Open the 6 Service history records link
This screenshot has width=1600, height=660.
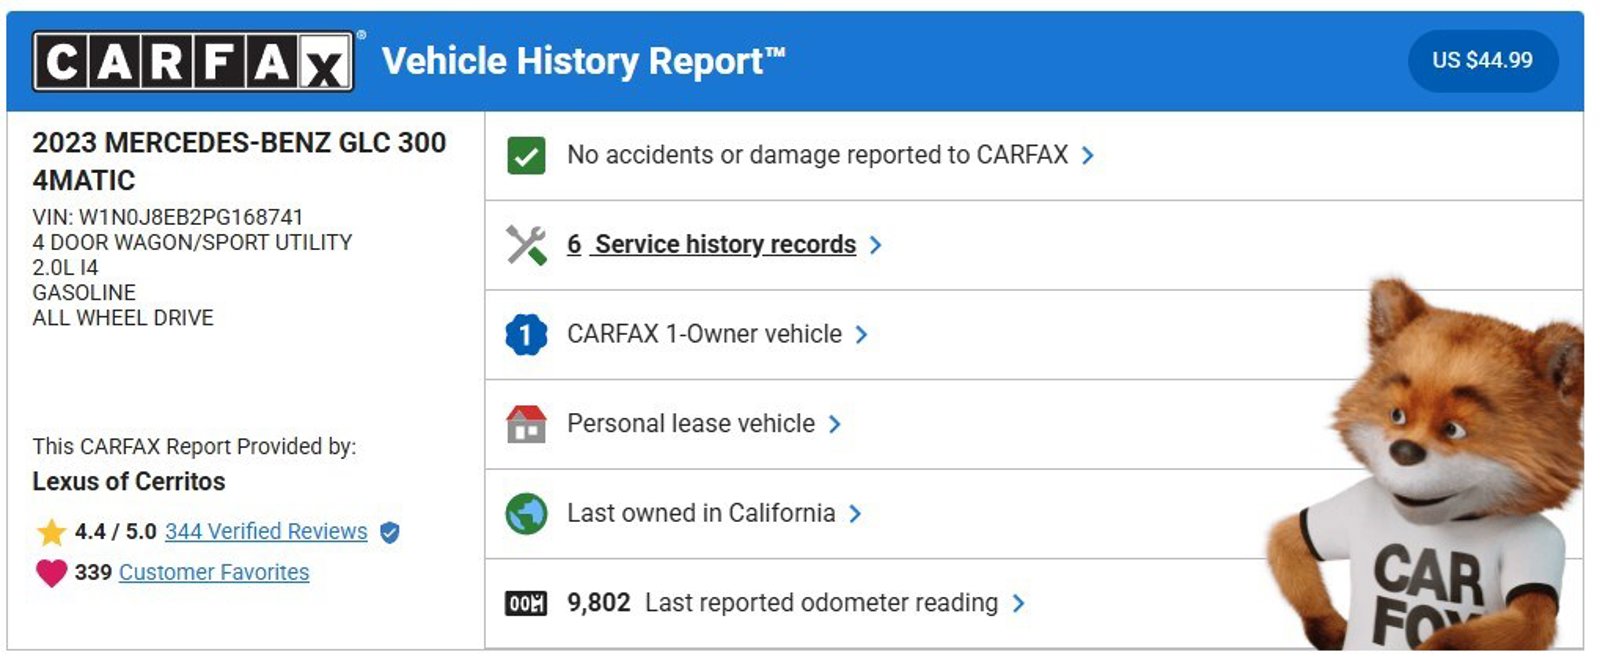(711, 245)
